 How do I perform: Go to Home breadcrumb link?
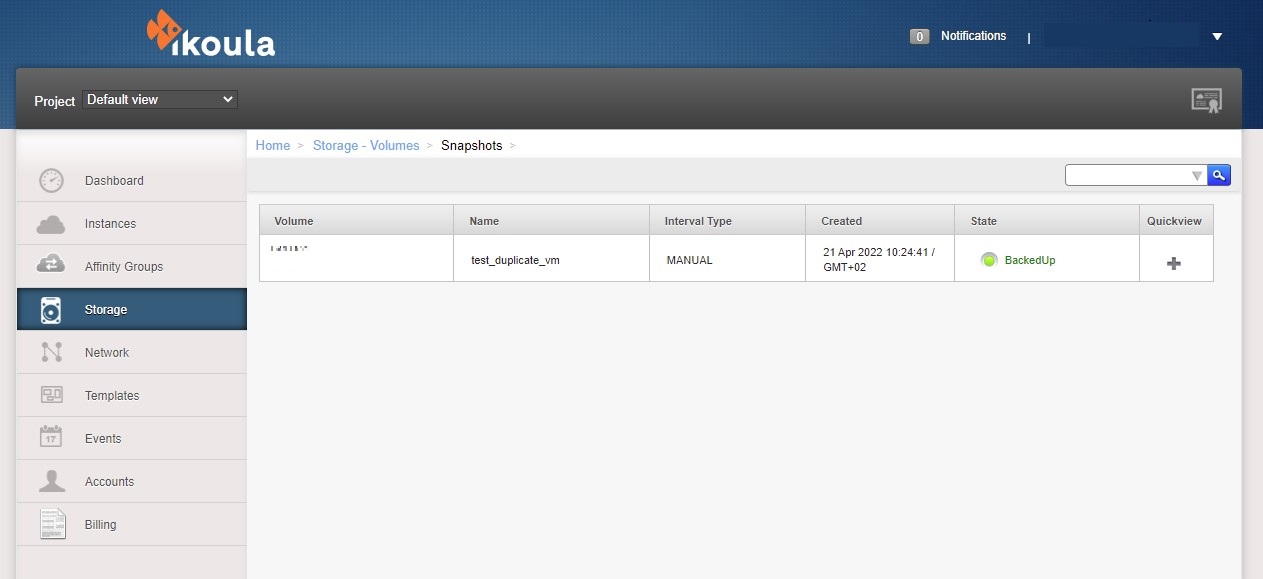click(273, 146)
